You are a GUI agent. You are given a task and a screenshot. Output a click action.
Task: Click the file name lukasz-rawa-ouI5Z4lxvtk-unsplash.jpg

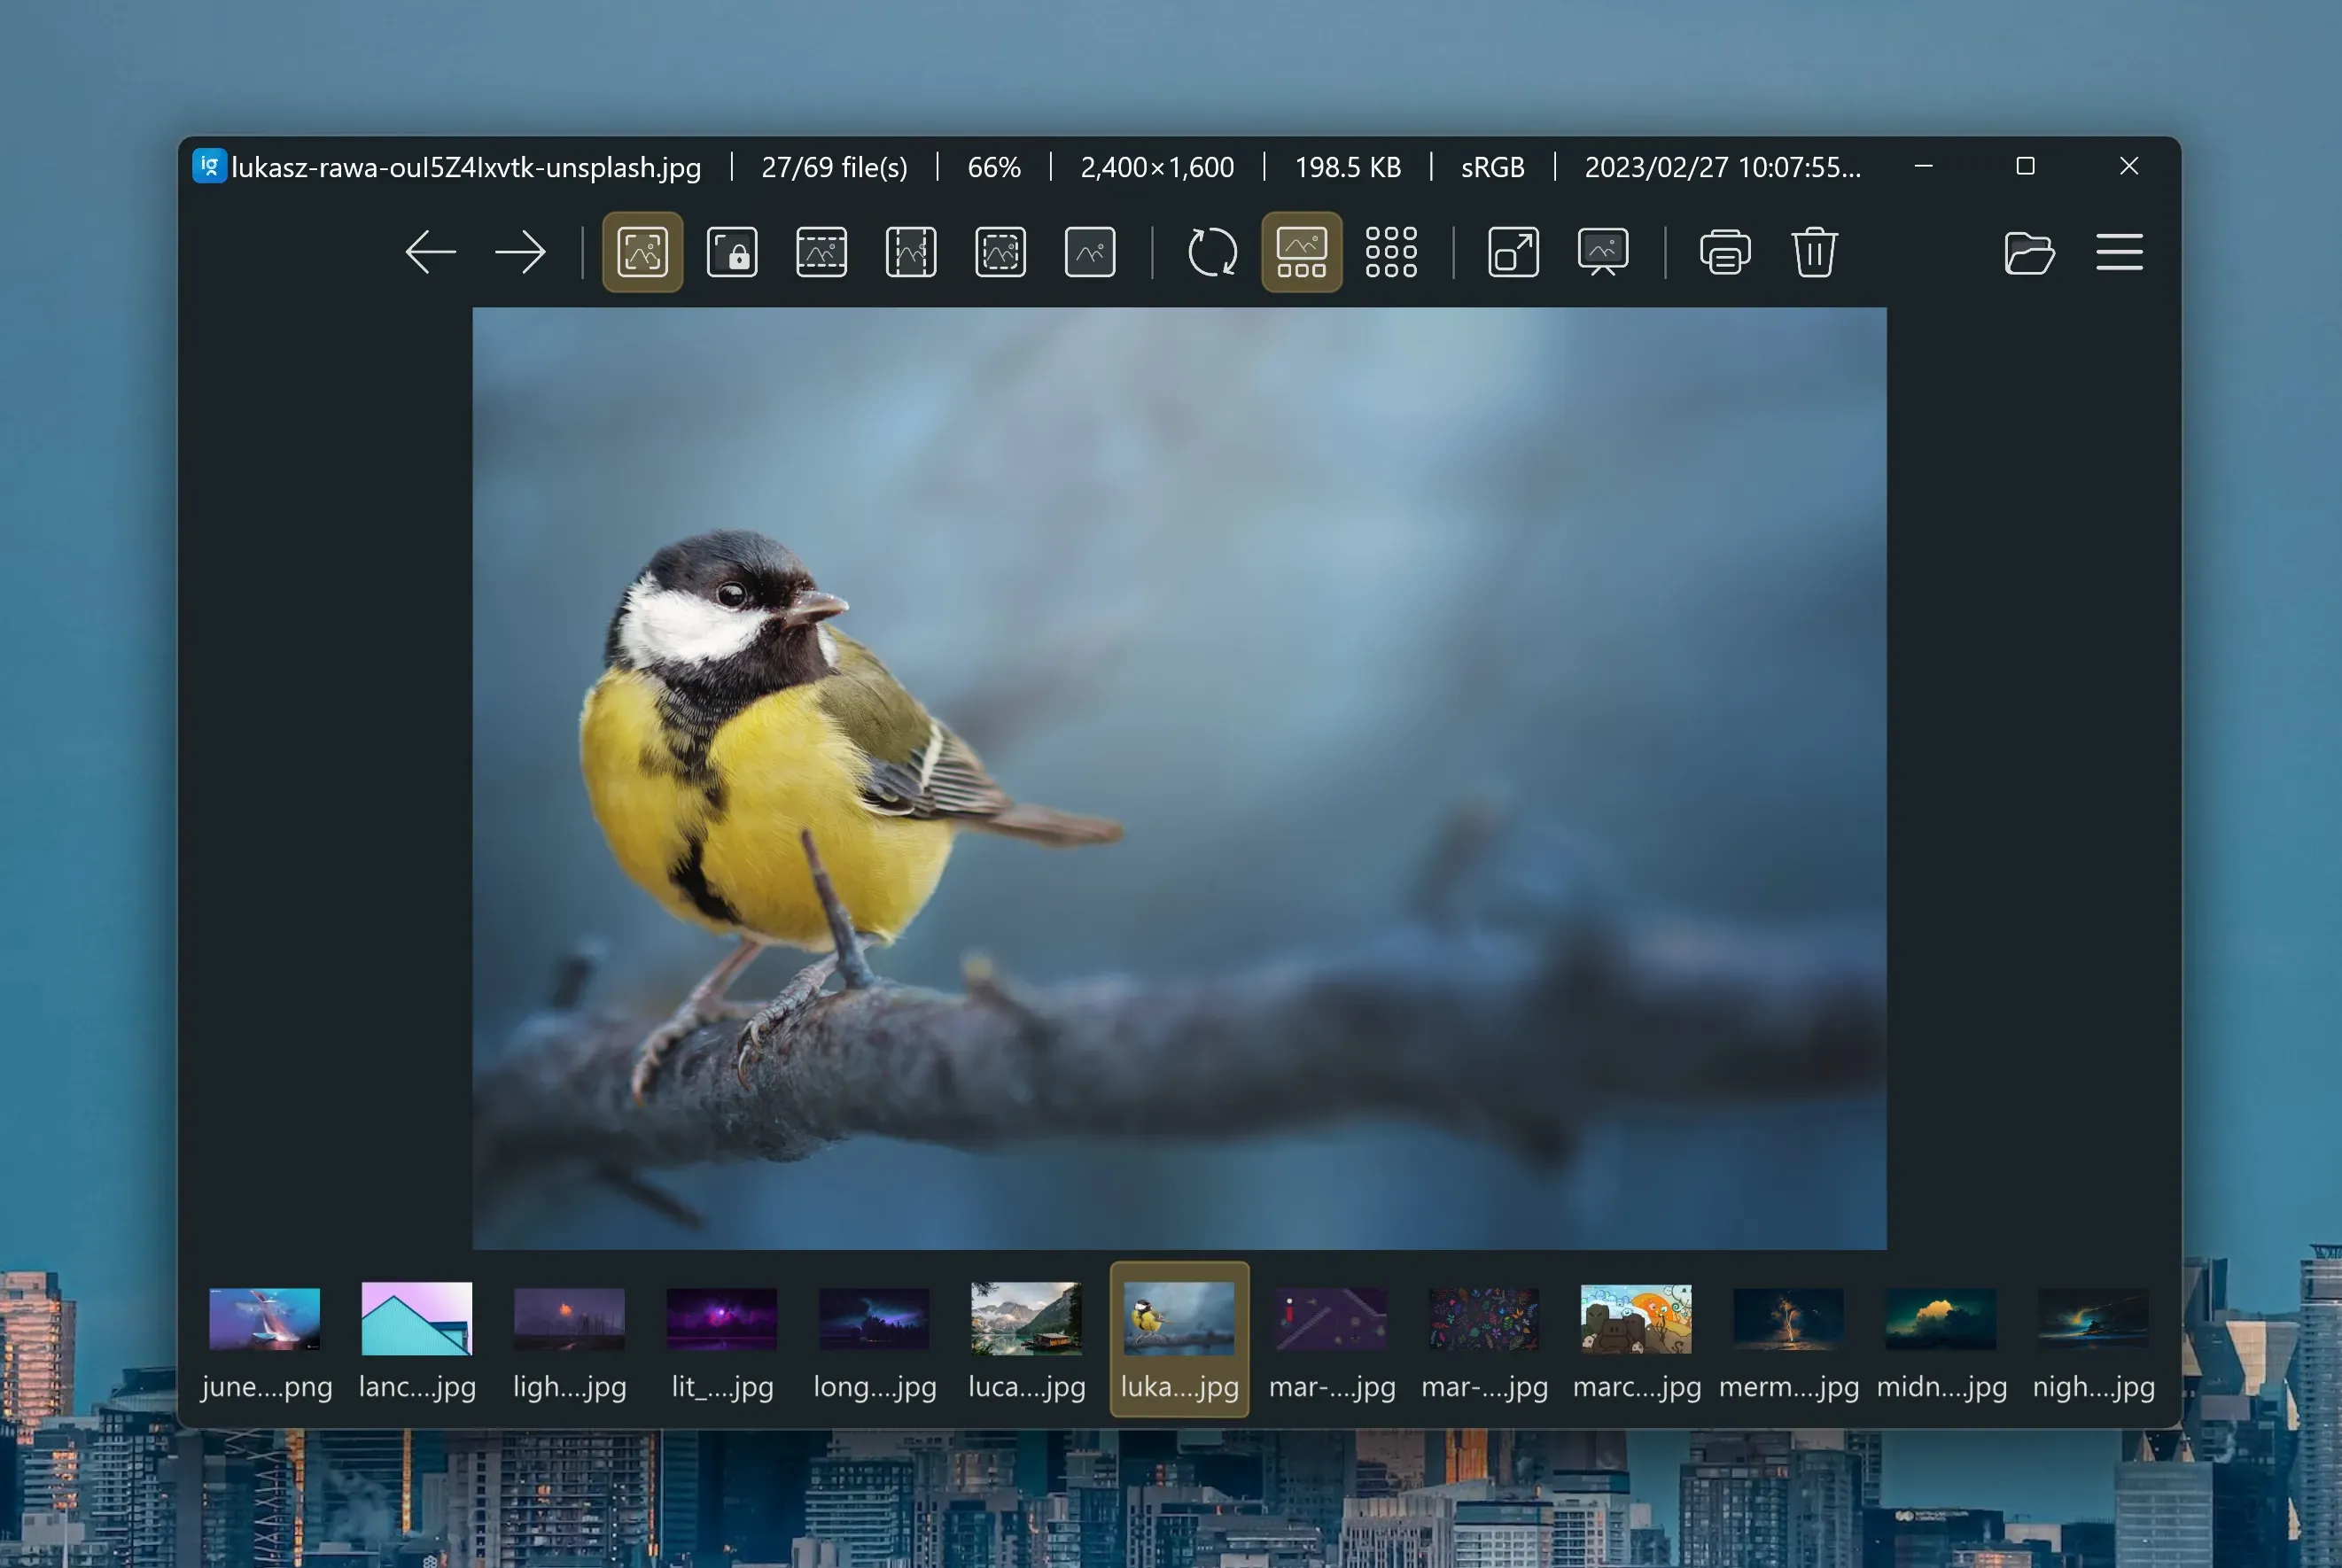click(466, 167)
